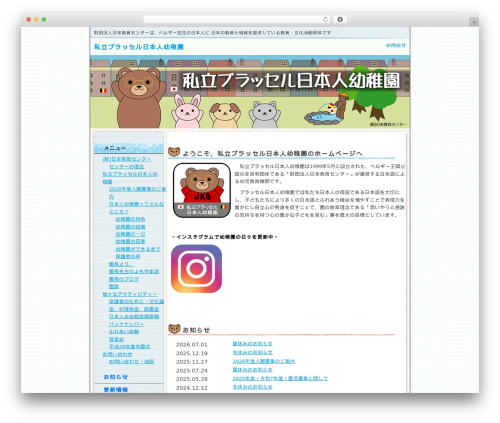Open お問い合わせ sidebar section link
This screenshot has width=500, height=423.
coord(117,354)
